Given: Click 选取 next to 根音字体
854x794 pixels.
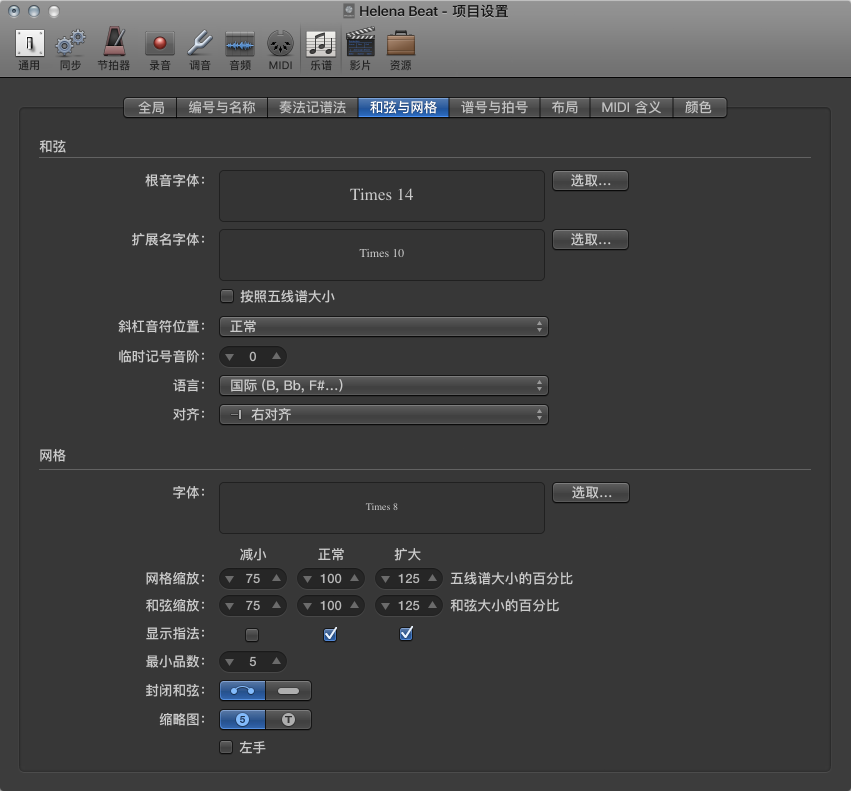Looking at the screenshot, I should click(590, 180).
